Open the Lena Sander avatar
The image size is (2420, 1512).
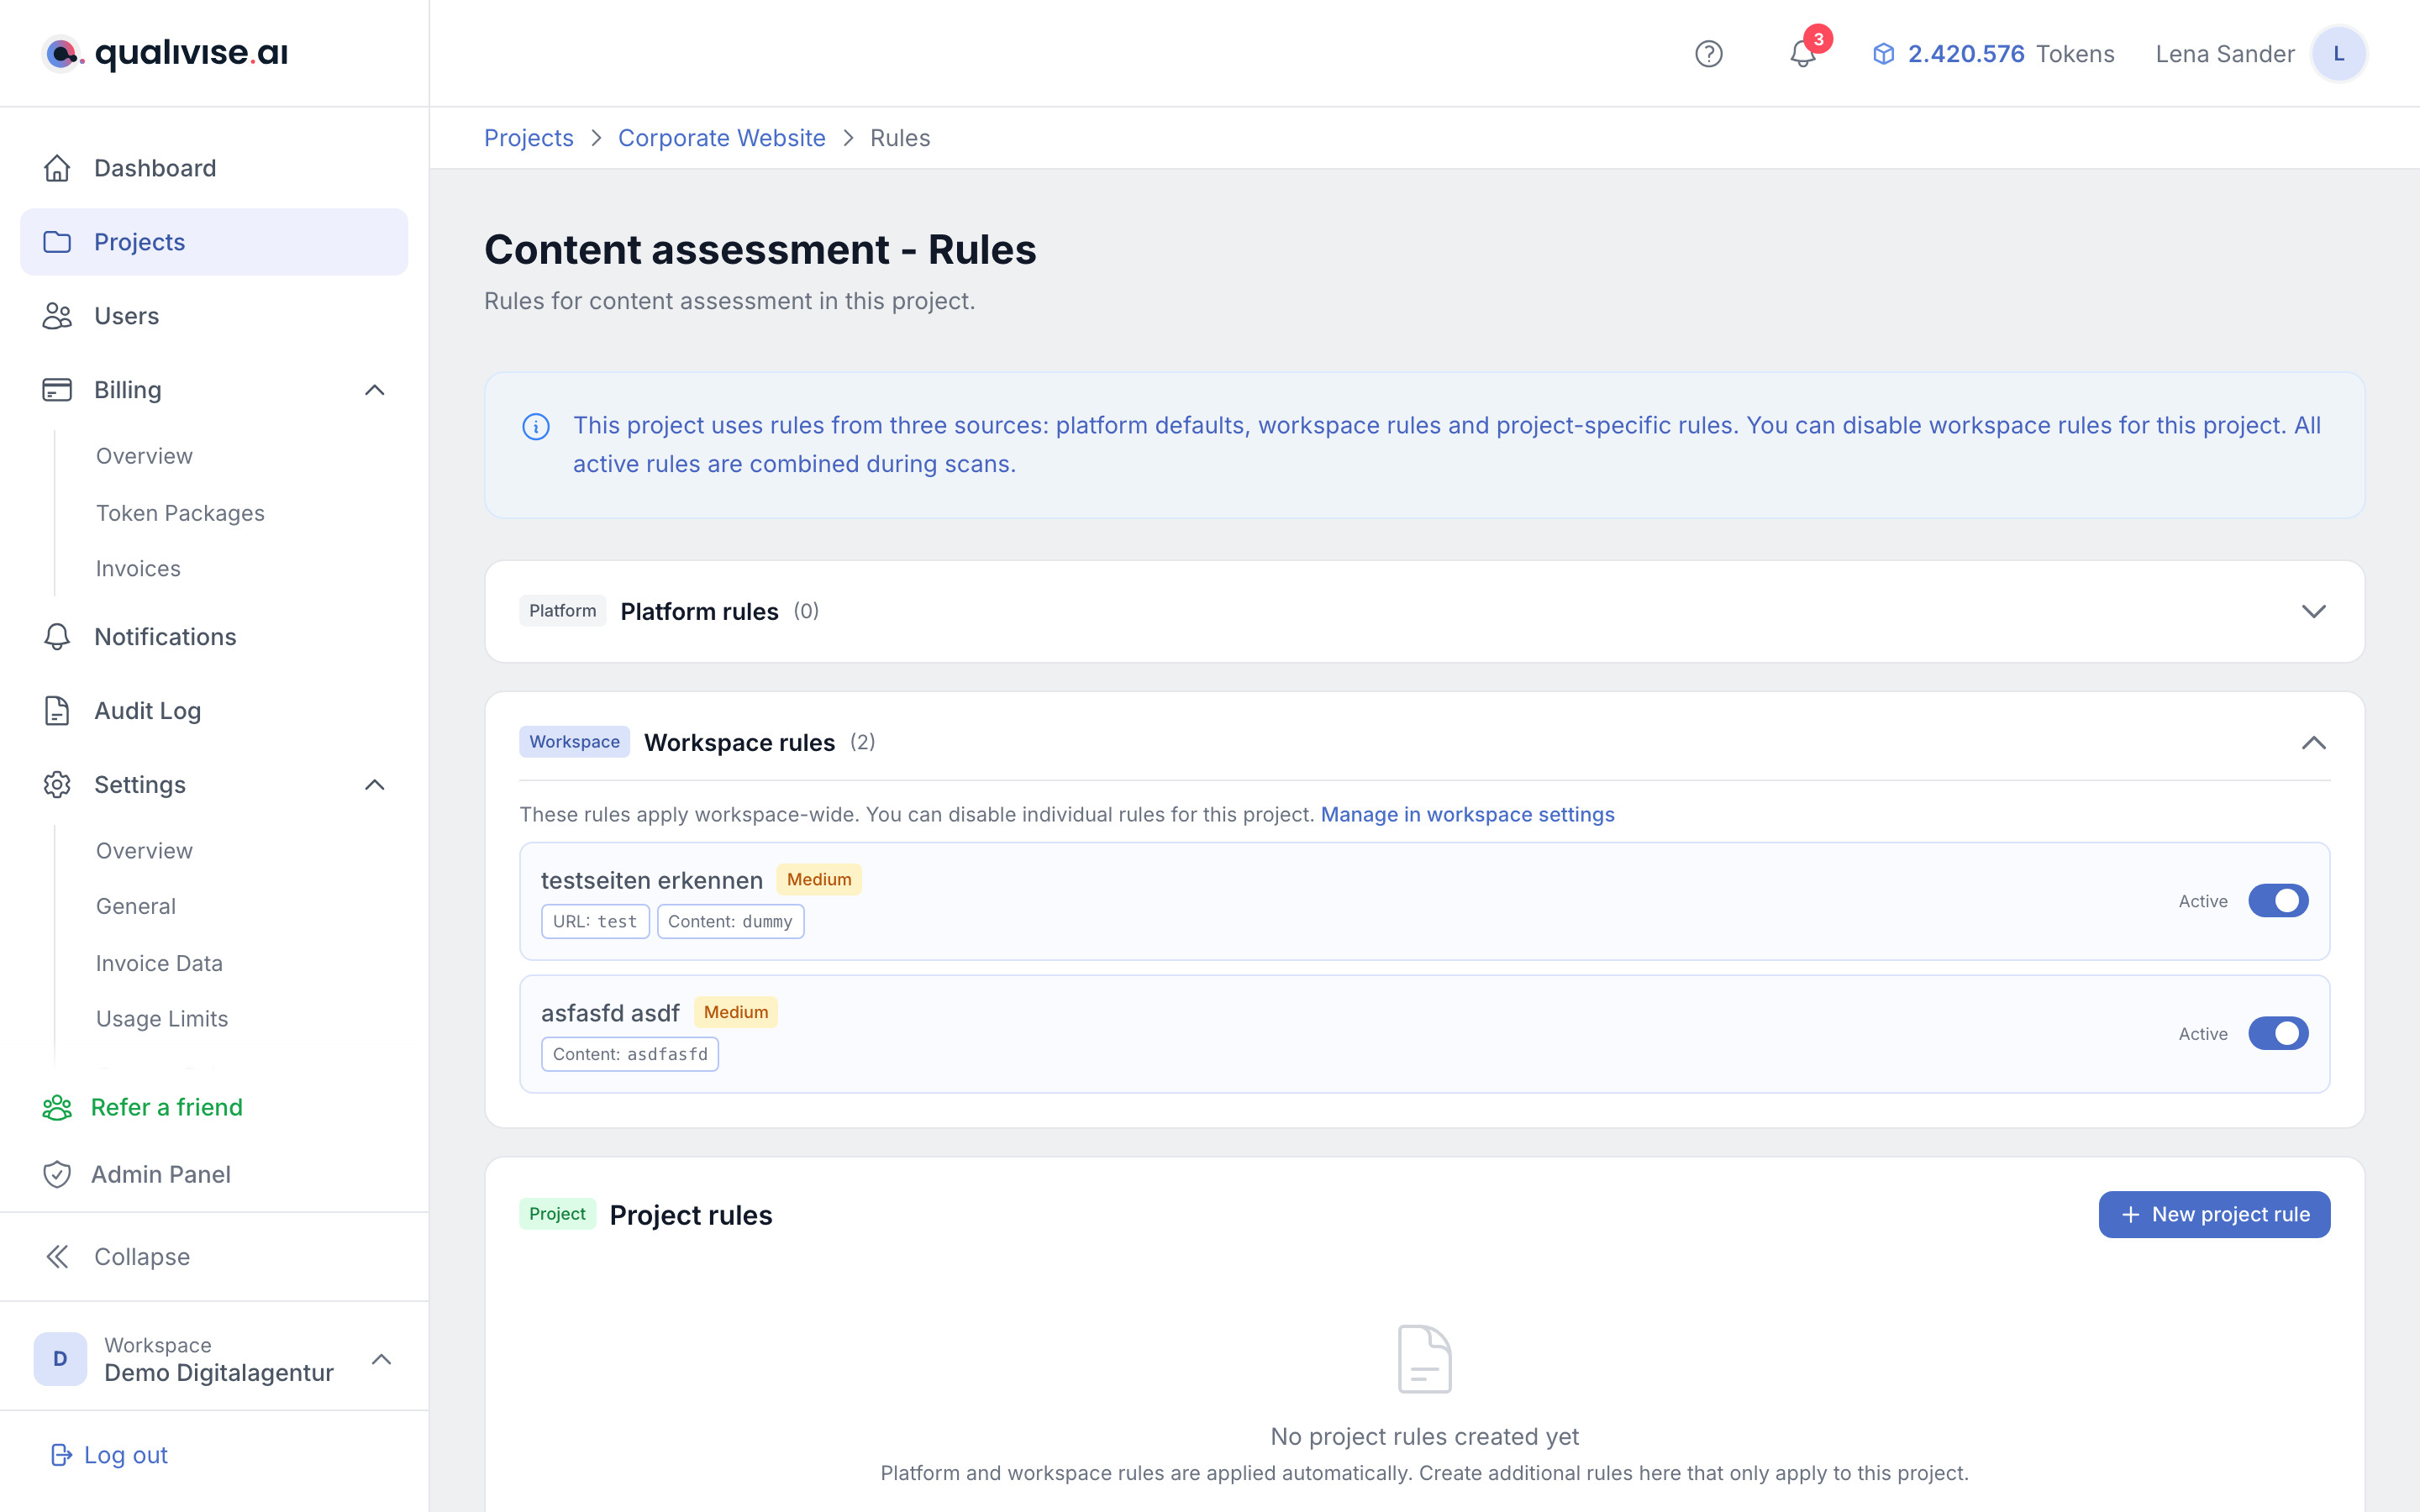coord(2338,54)
